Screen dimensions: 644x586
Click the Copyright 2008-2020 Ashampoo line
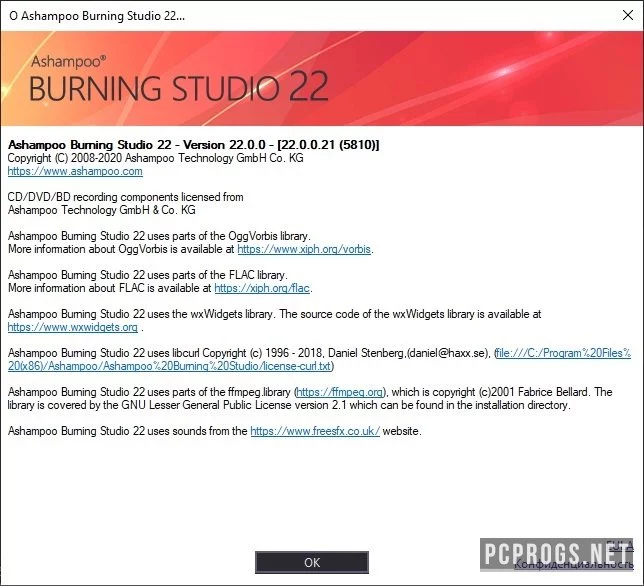coord(156,158)
